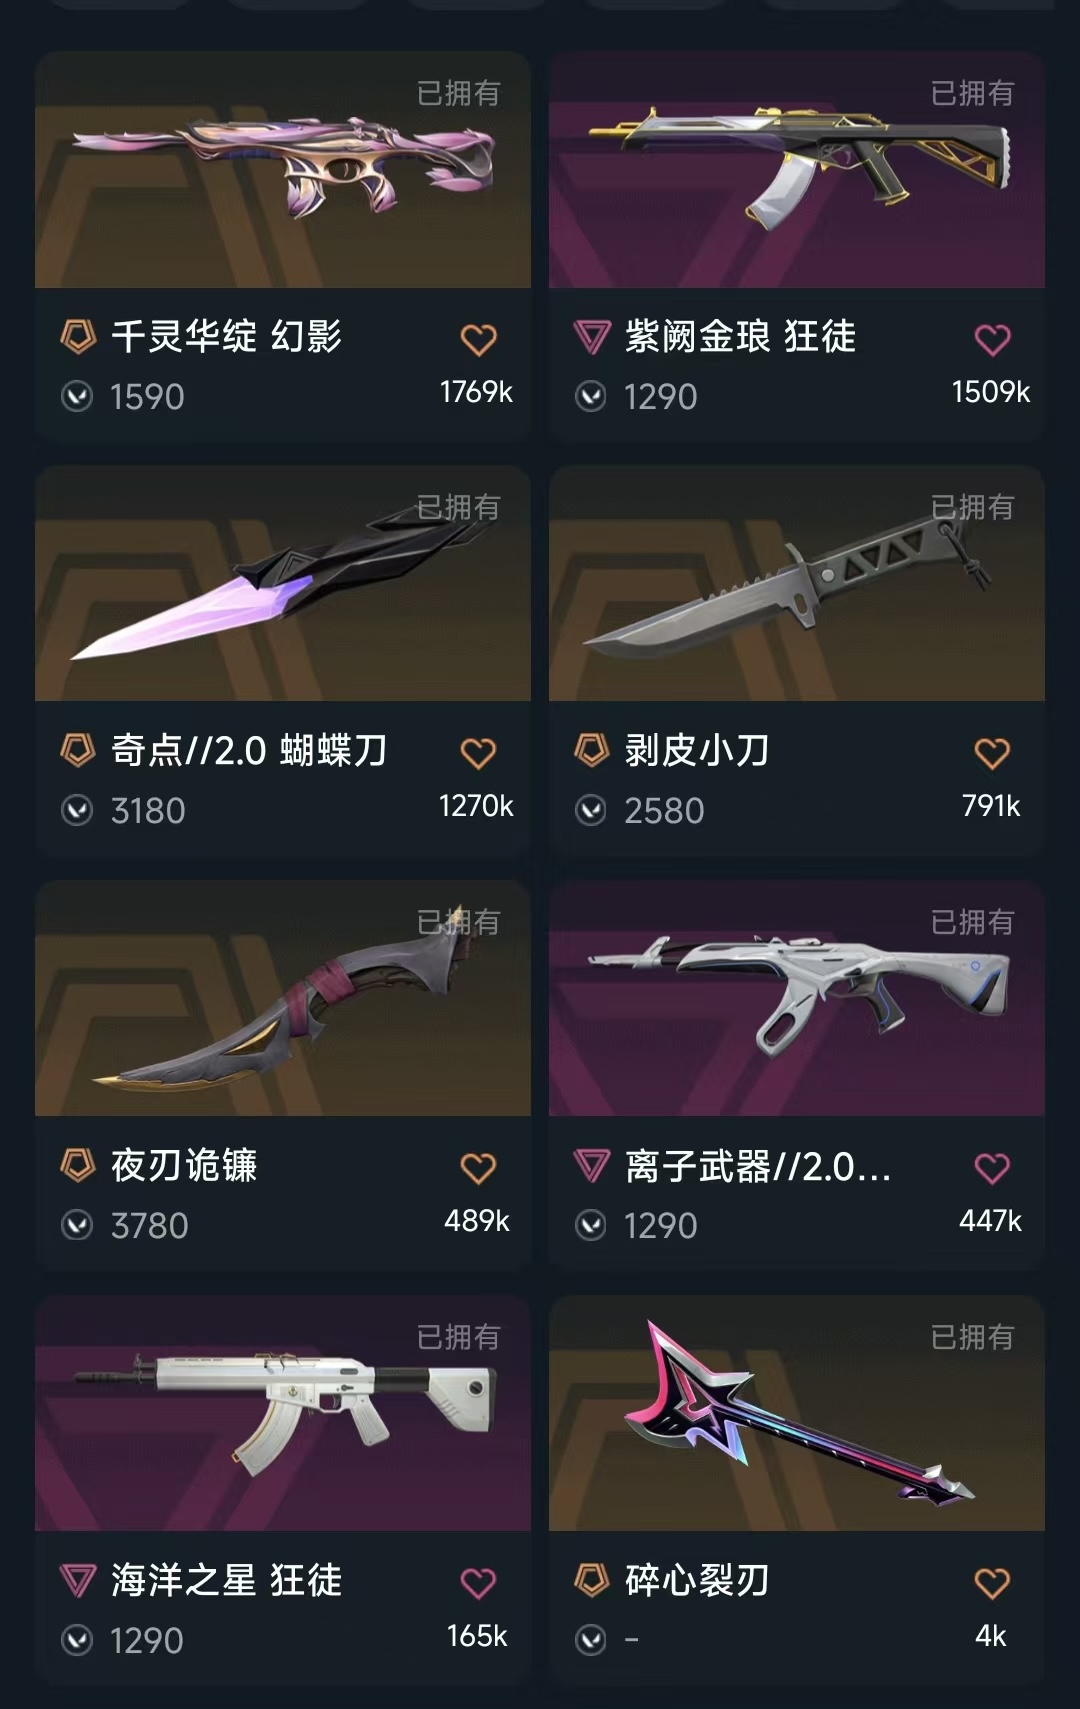Toggle favorite heart on 紫阙金琅 狂徒
The width and height of the screenshot is (1080, 1709).
tap(992, 340)
